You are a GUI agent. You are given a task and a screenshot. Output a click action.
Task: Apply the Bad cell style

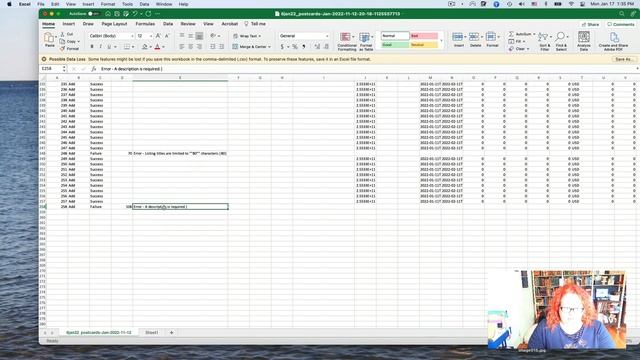pos(424,36)
